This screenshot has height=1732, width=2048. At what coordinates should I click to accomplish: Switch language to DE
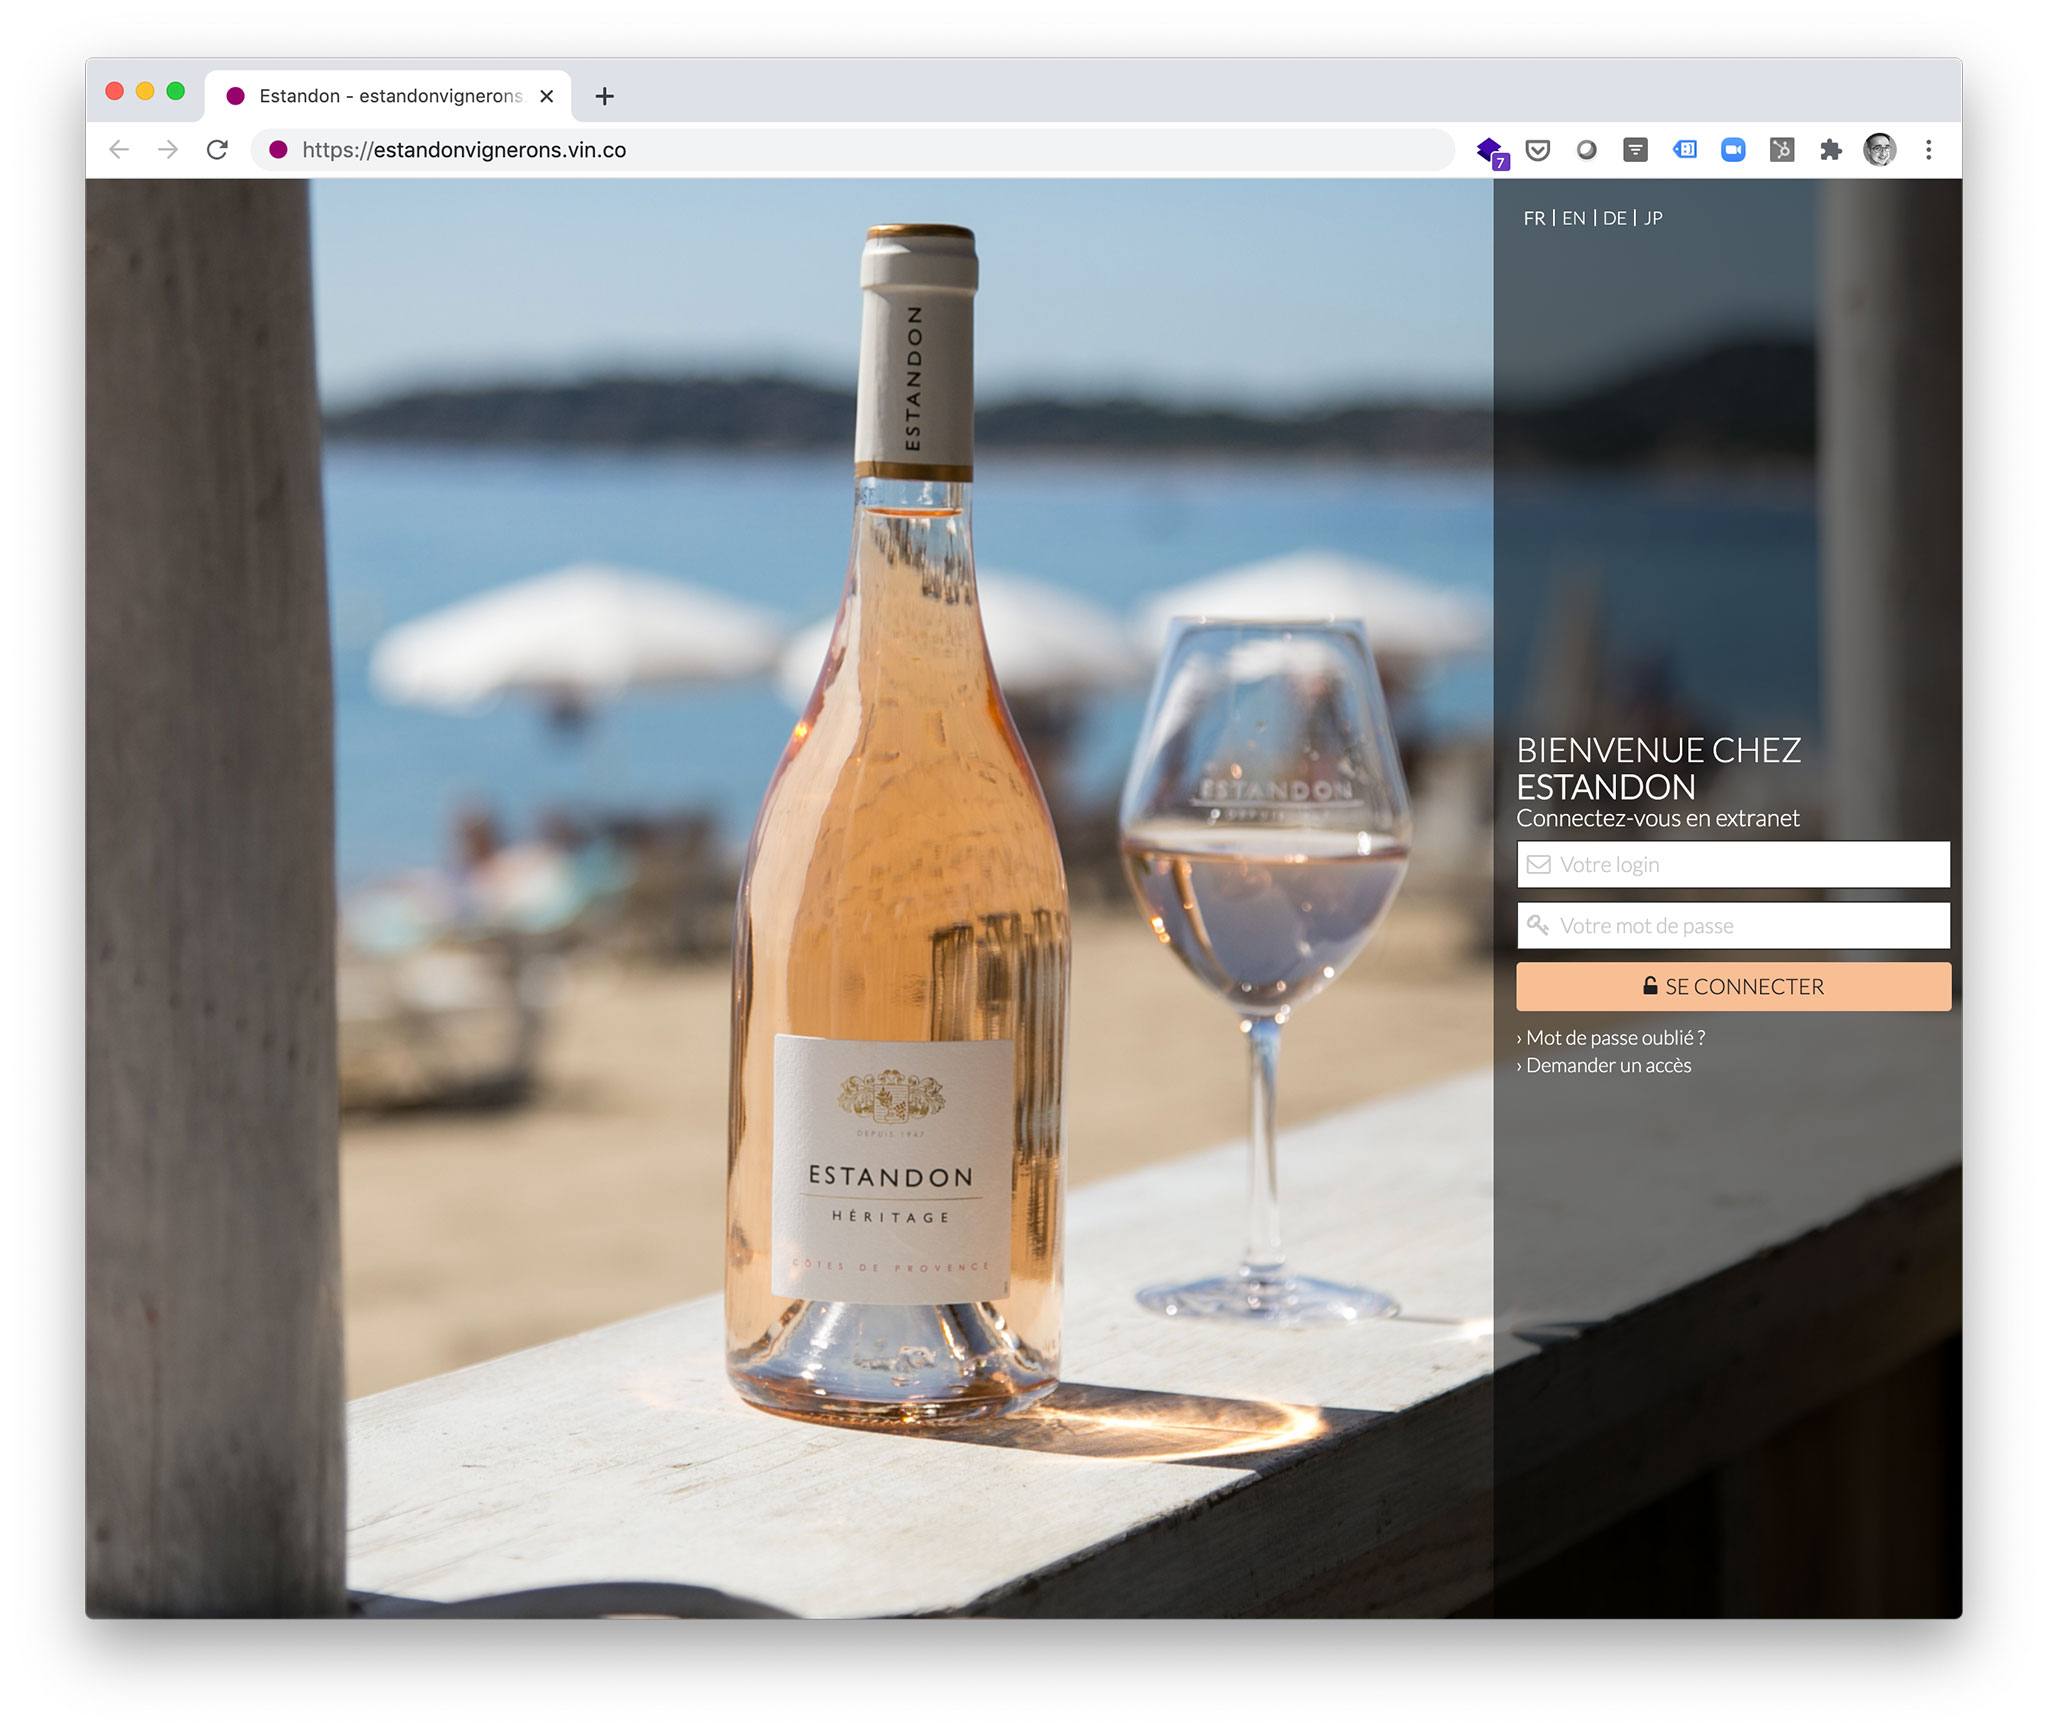pyautogui.click(x=1614, y=218)
